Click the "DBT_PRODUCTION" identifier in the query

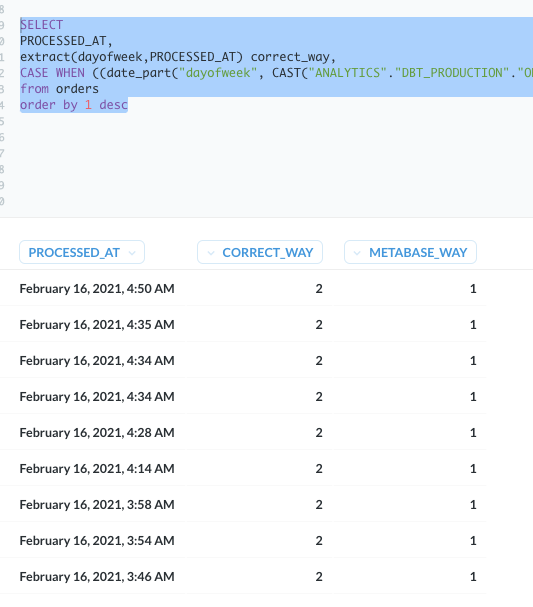452,73
